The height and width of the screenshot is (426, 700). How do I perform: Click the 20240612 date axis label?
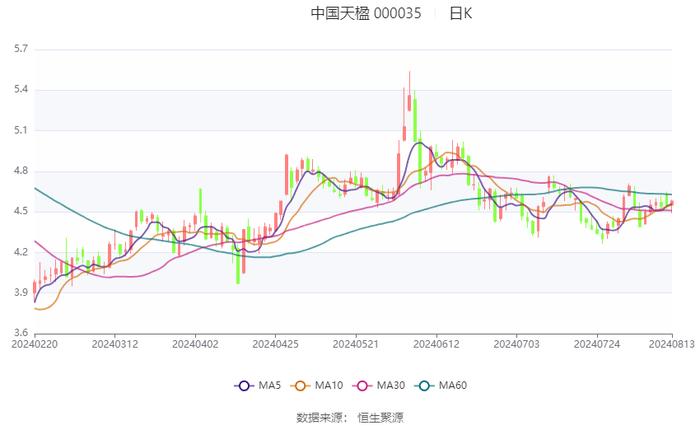[436, 344]
